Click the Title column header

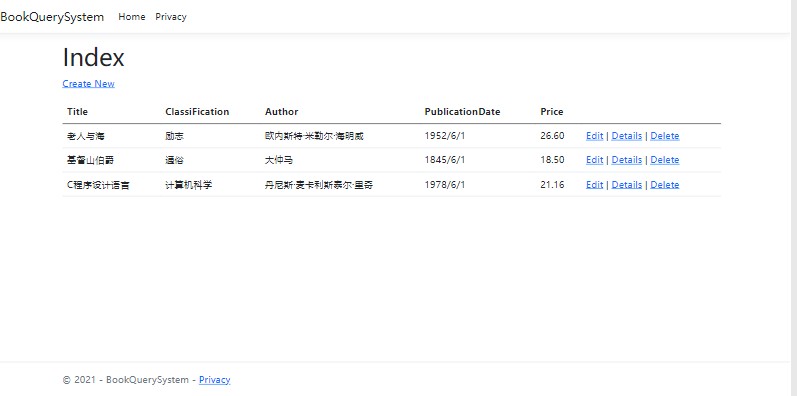(x=77, y=112)
